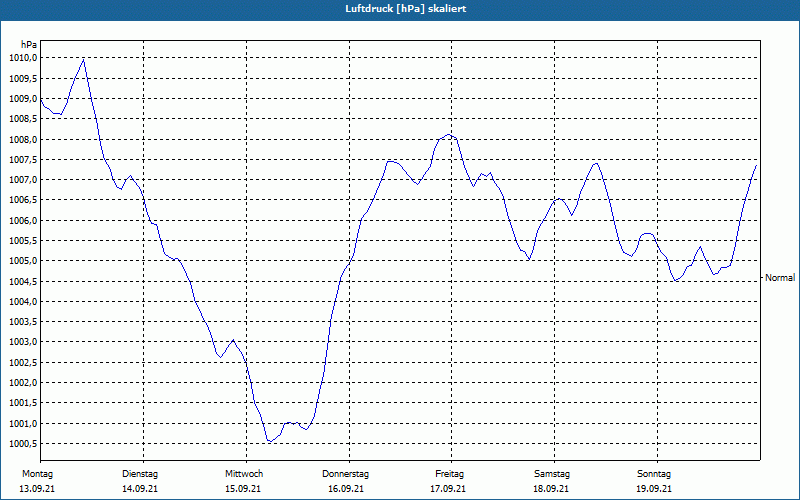Click the pressure peak at Friday's start
Image resolution: width=800 pixels, height=500 pixels.
pyautogui.click(x=448, y=135)
